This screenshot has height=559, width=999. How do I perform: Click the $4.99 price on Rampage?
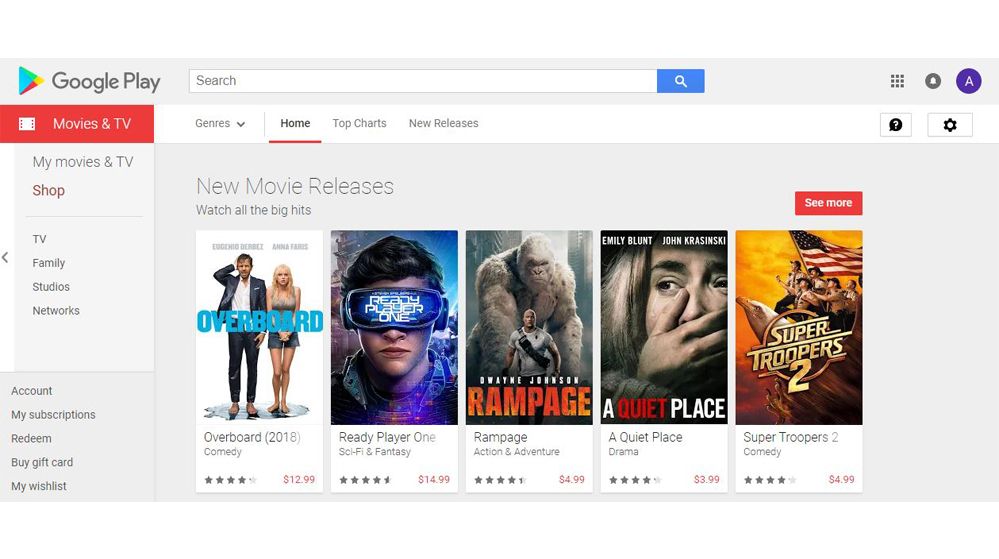tap(571, 479)
